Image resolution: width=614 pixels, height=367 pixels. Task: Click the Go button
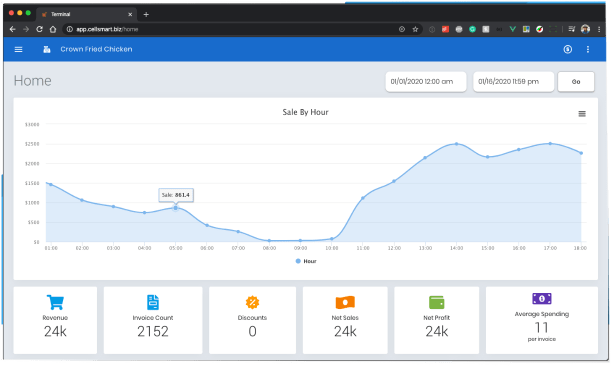(576, 81)
